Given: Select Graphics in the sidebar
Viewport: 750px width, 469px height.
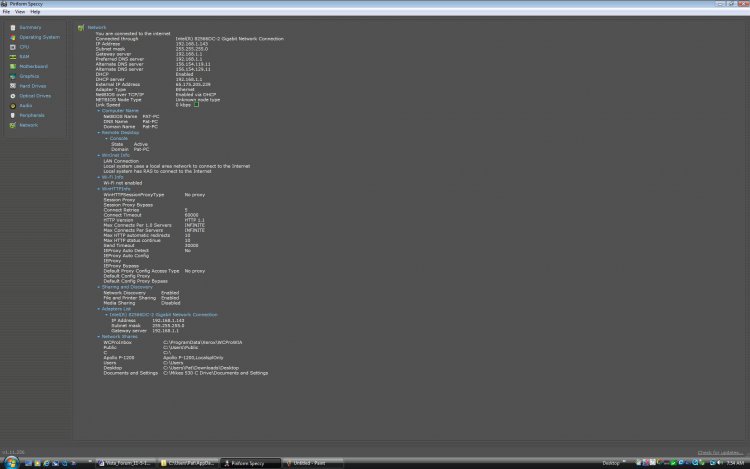Looking at the screenshot, I should [29, 76].
